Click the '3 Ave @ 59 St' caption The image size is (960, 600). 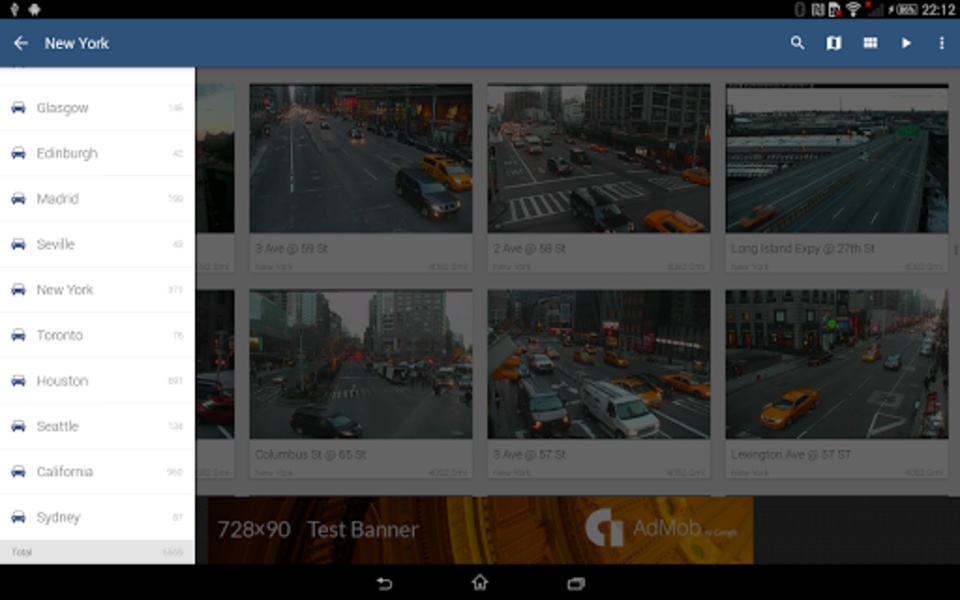point(291,249)
